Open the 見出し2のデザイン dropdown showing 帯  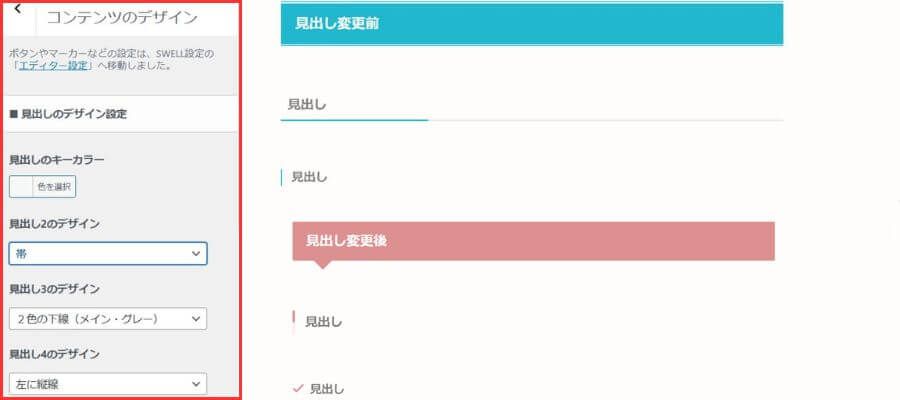coord(108,254)
